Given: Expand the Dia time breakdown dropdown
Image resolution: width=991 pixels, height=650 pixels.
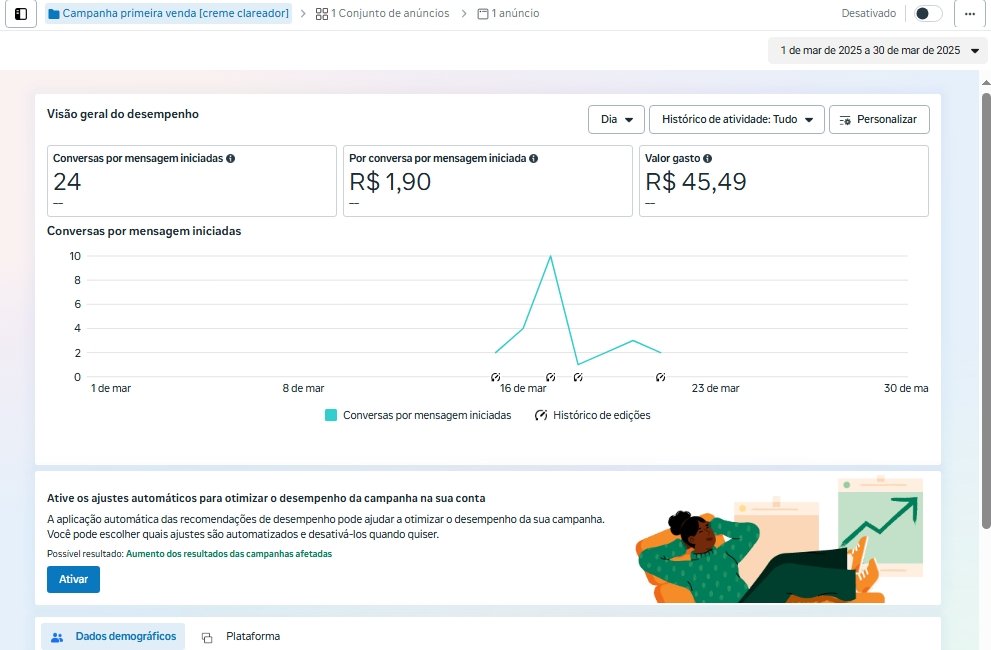Looking at the screenshot, I should [x=616, y=119].
